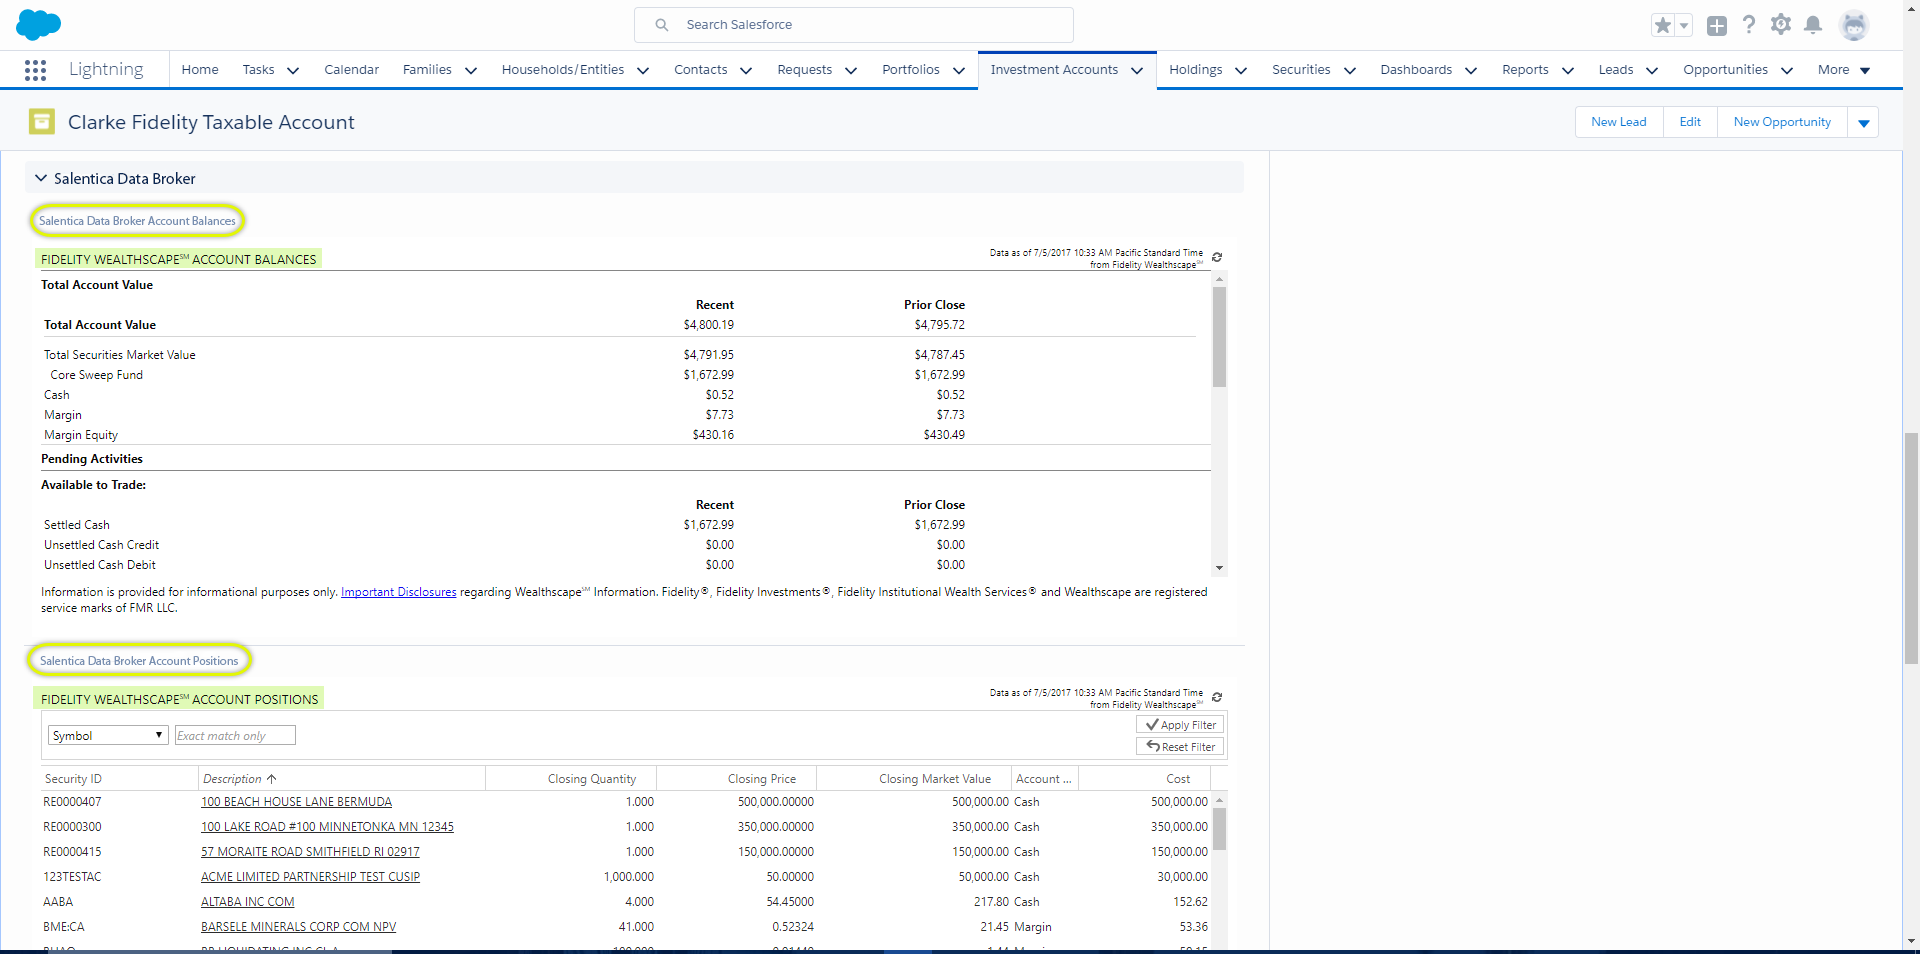Show more record actions dropdown
Screen dimensions: 1920x954
(1863, 122)
